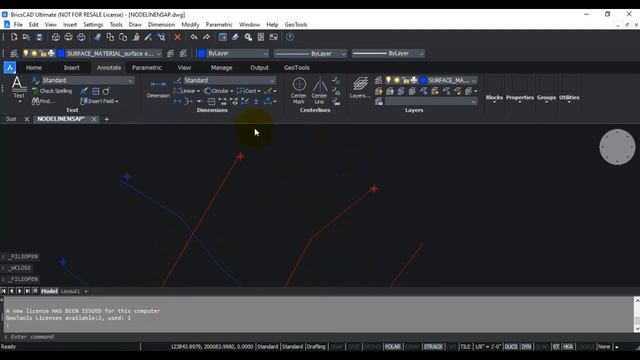Screen dimensions: 640x360
Task: Click the Redo arrow icon
Action: coord(206,37)
